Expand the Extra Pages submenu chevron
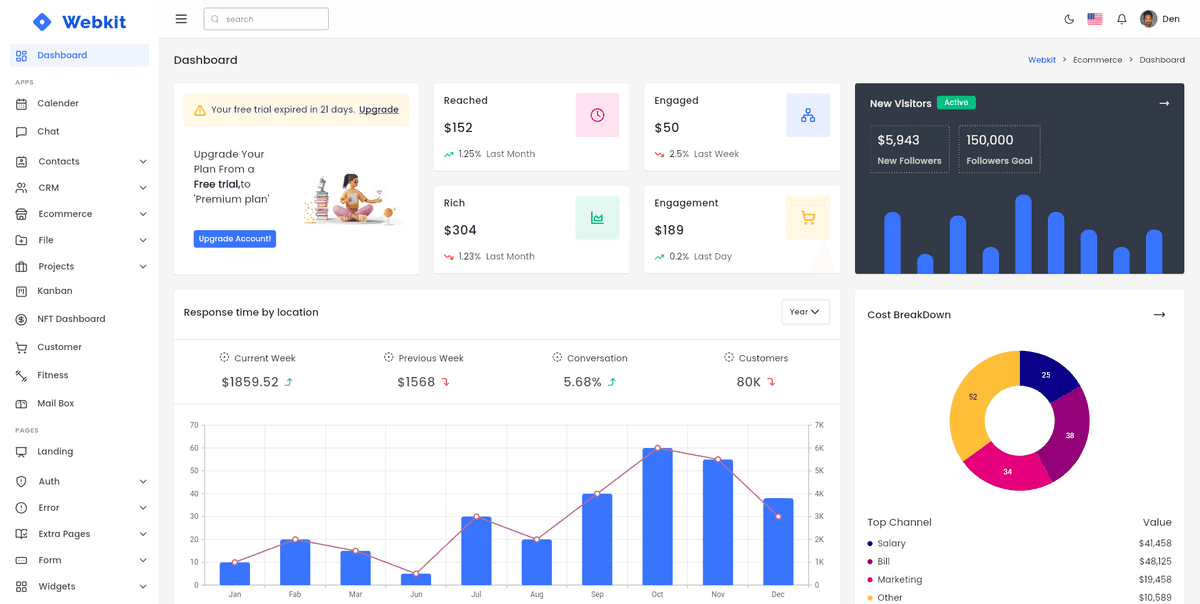Screen dimensions: 1200x604 point(143,534)
